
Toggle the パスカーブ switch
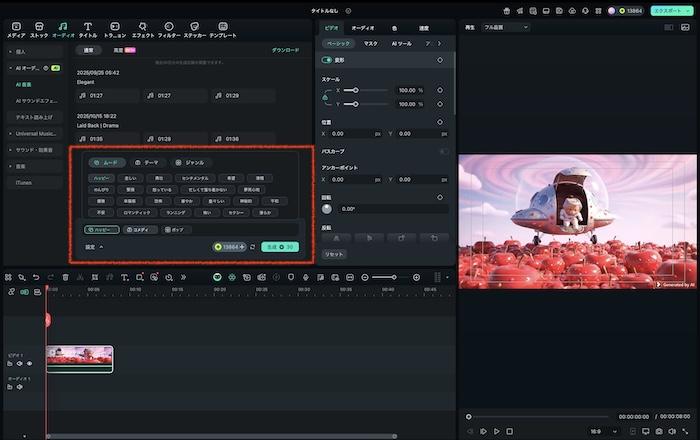[444, 151]
